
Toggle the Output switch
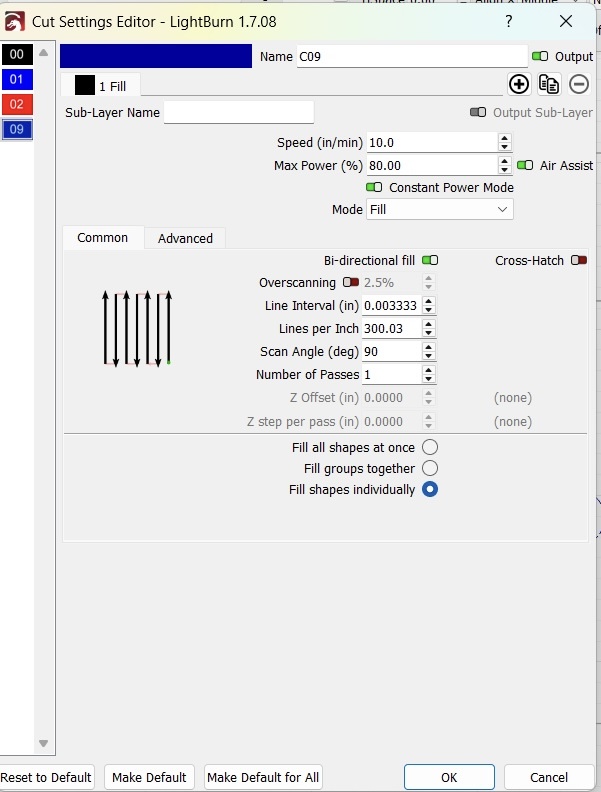540,56
